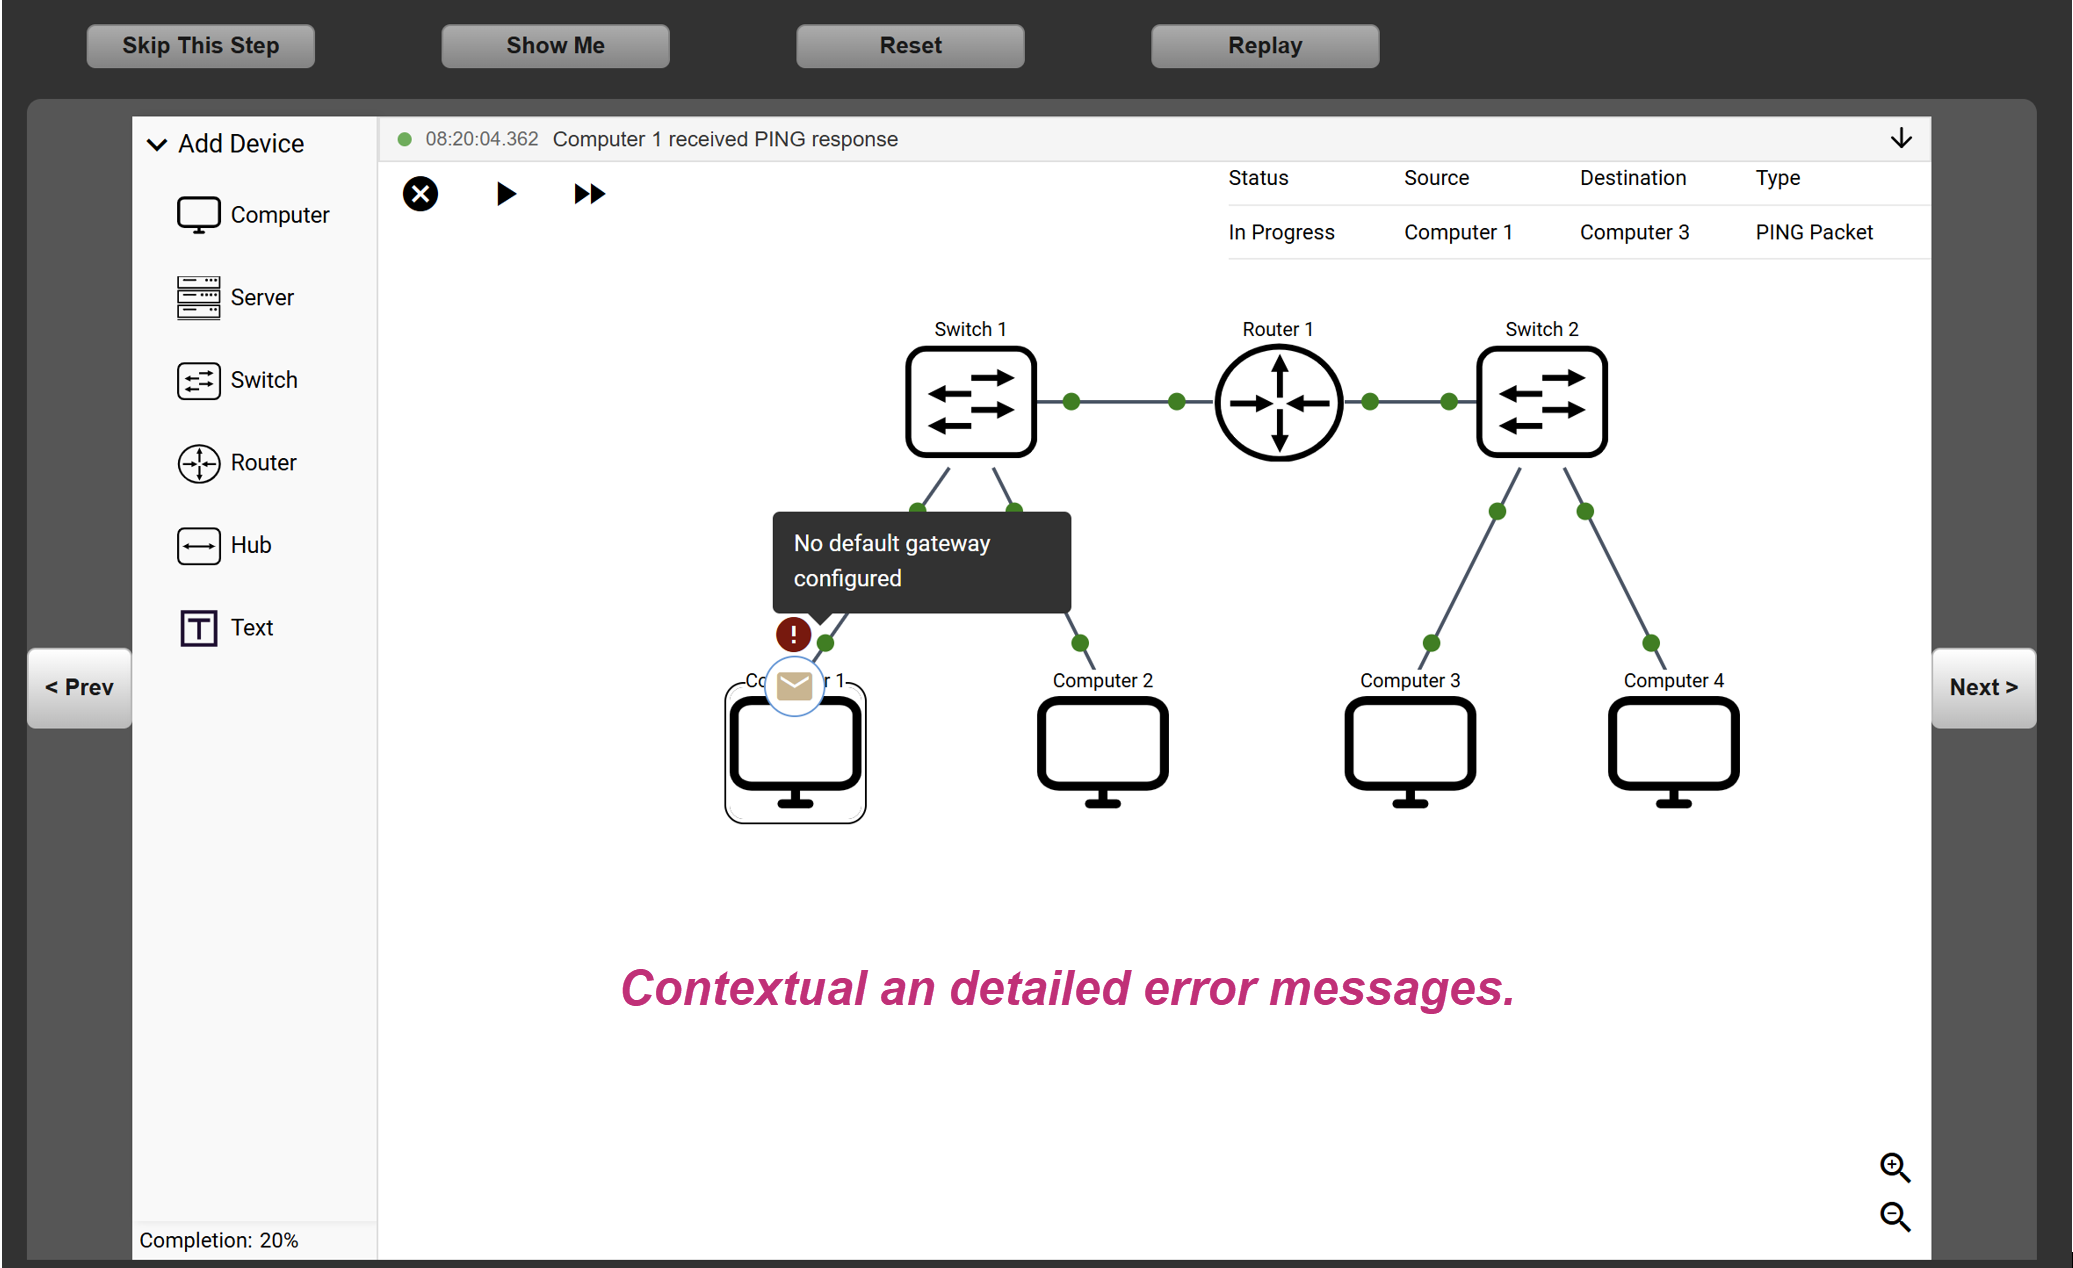Viewport: 2073px width, 1268px height.
Task: Zoom in on the network canvas
Action: click(x=1894, y=1167)
